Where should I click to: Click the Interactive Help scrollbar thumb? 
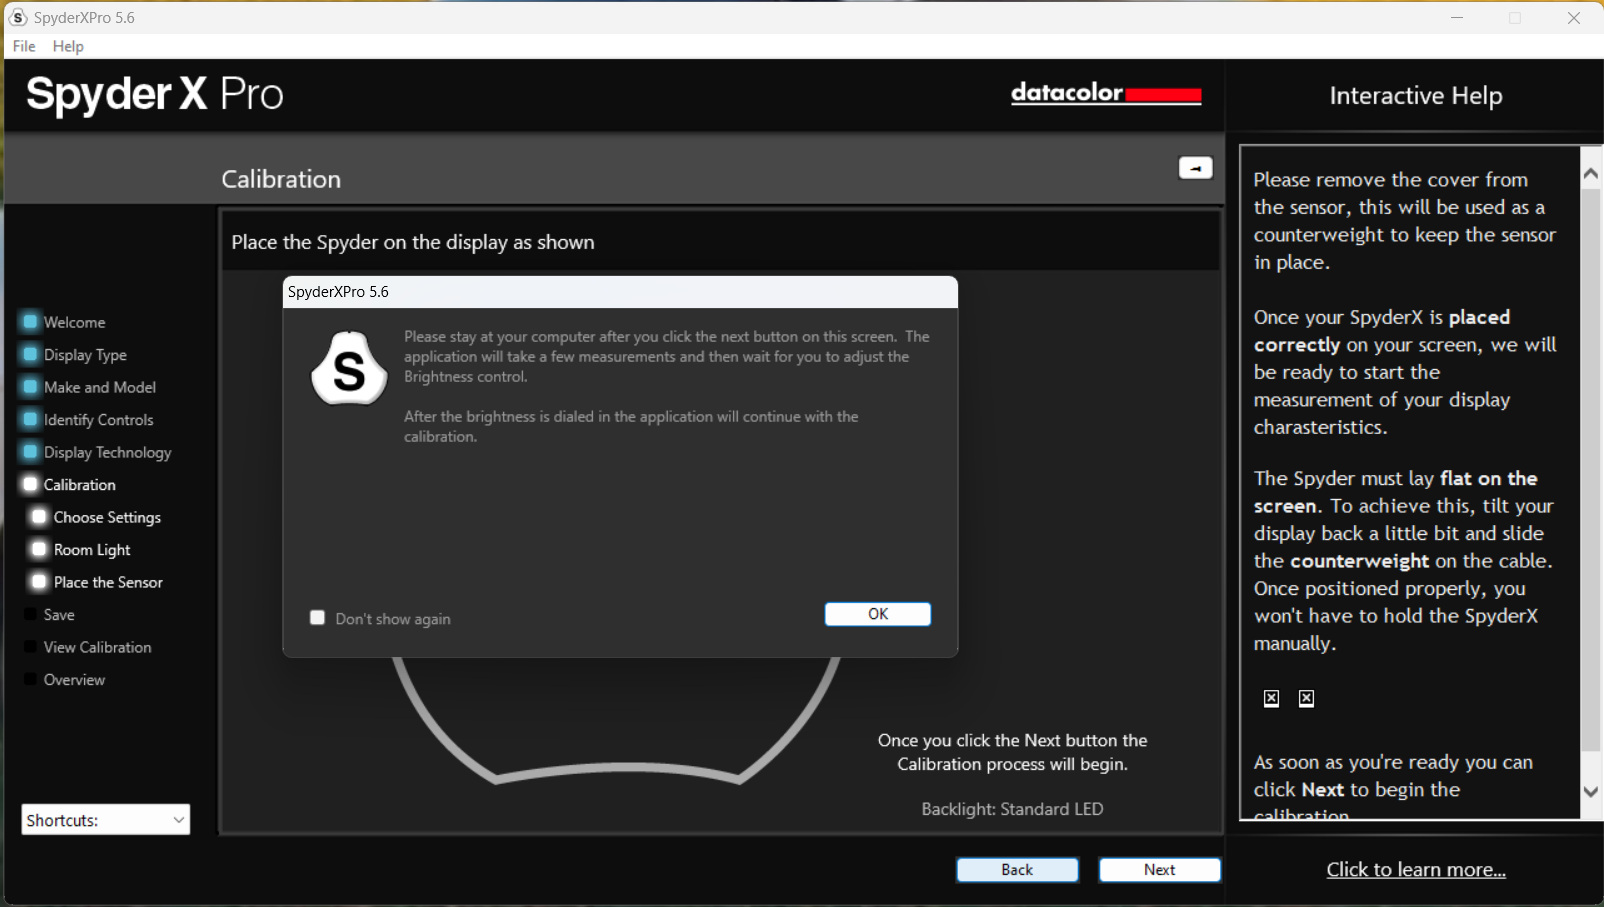(1591, 468)
